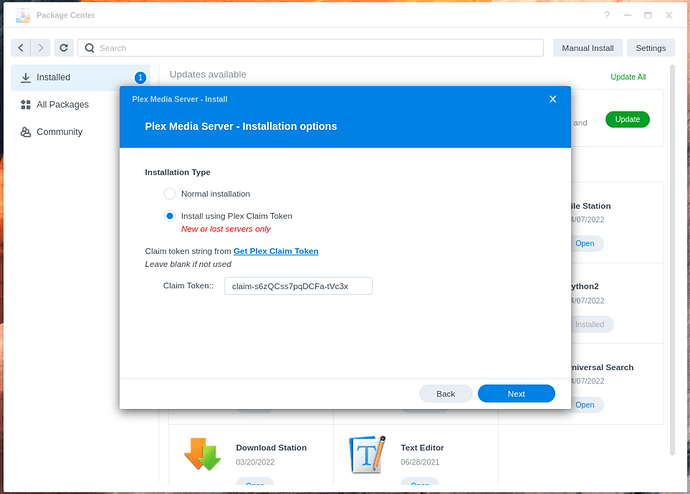The image size is (690, 494).
Task: Click the Download Station date 03/20/2022
Action: click(255, 462)
